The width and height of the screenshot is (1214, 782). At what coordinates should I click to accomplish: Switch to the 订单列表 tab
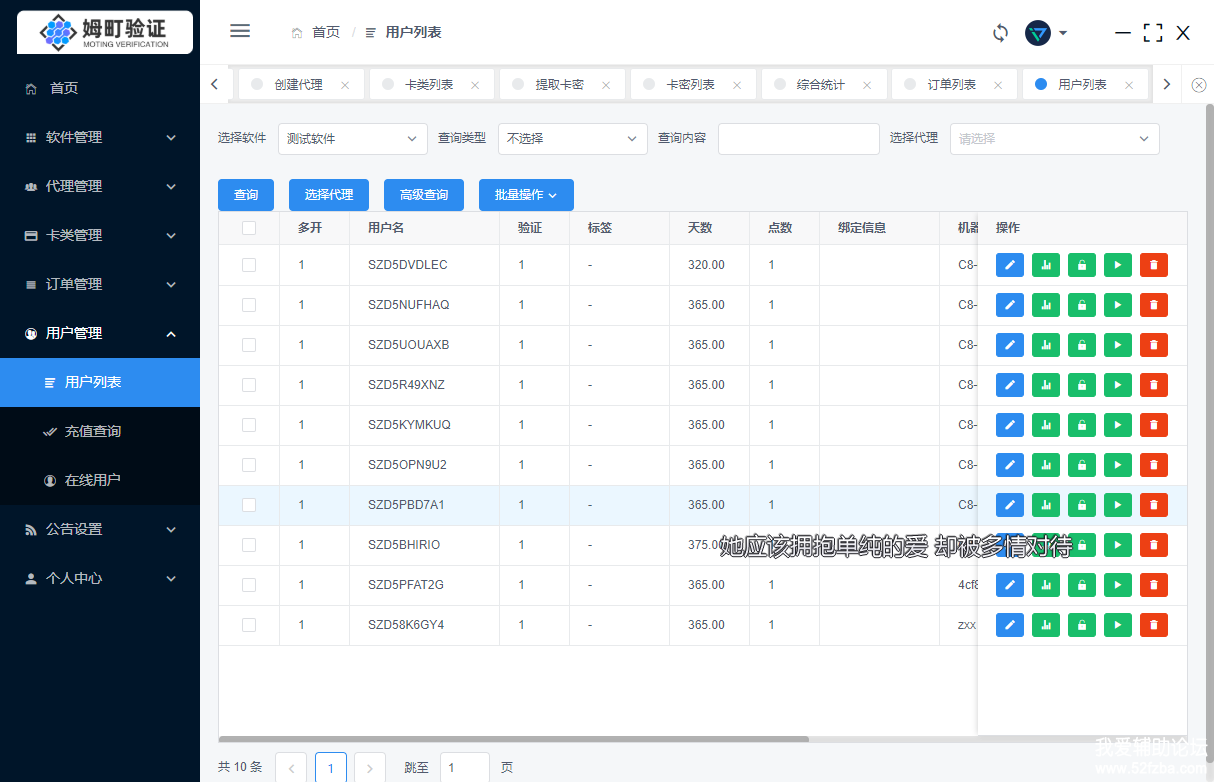click(951, 85)
